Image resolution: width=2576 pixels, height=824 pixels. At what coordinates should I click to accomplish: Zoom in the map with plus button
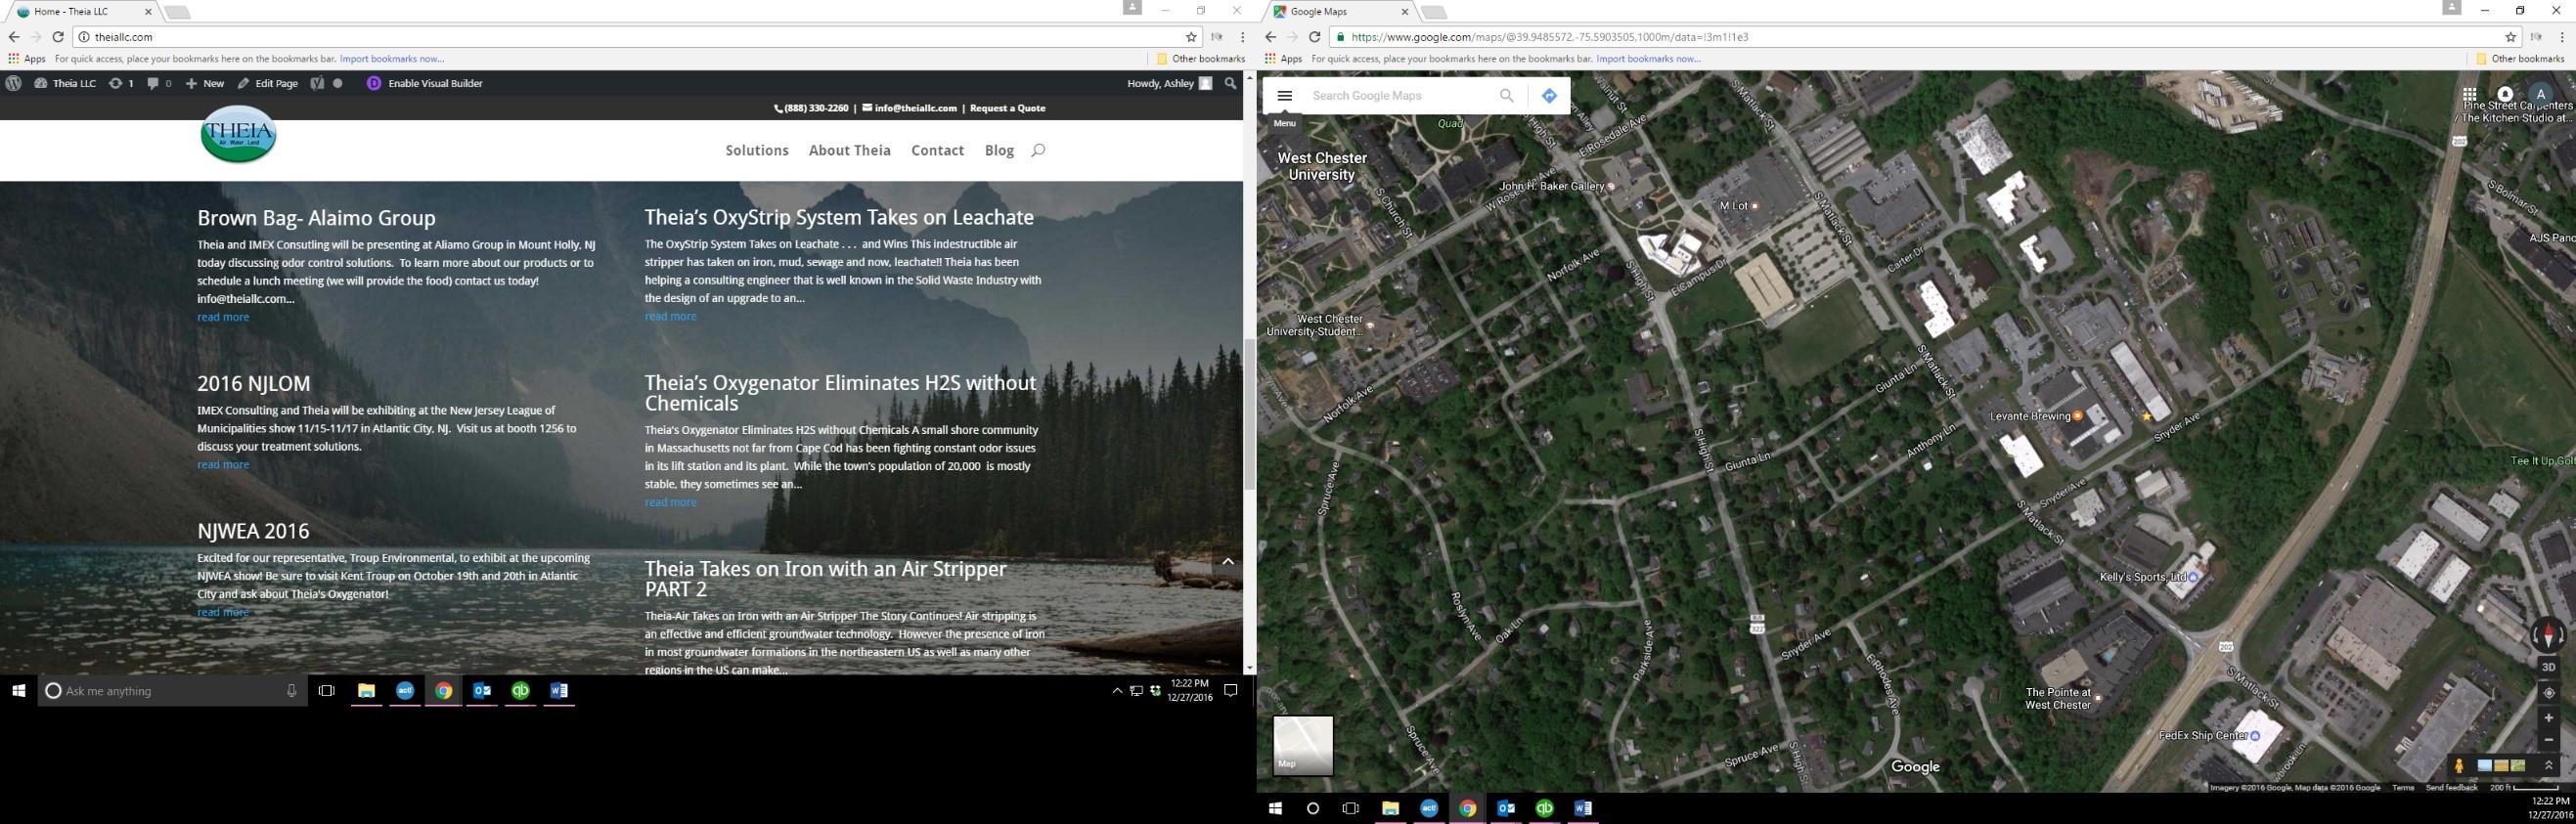[2549, 718]
